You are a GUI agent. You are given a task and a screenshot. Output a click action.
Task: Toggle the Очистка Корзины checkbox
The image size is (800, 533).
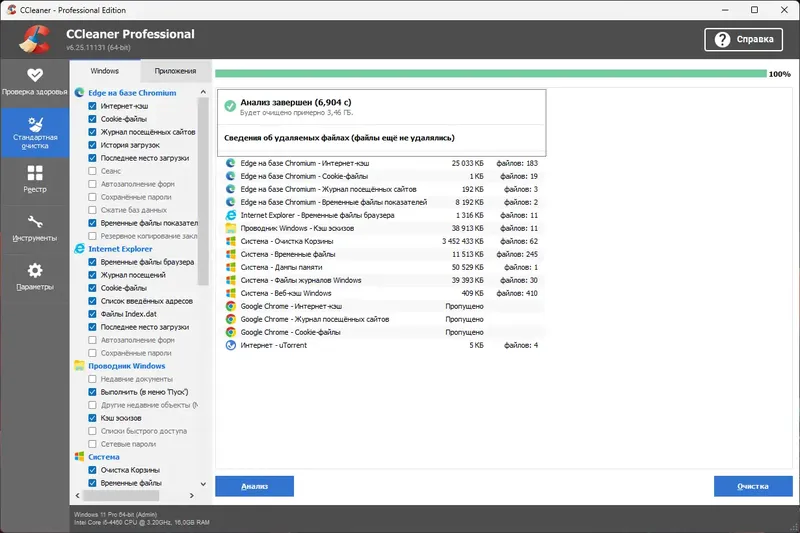(x=92, y=470)
